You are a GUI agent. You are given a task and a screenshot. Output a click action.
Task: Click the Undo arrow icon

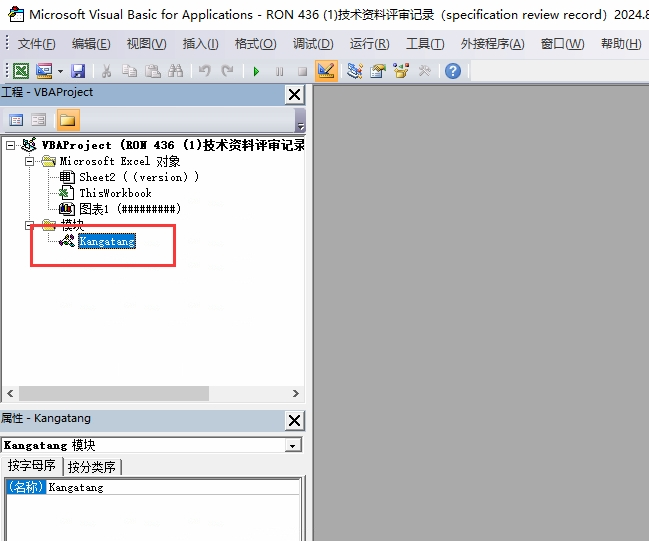(x=204, y=71)
